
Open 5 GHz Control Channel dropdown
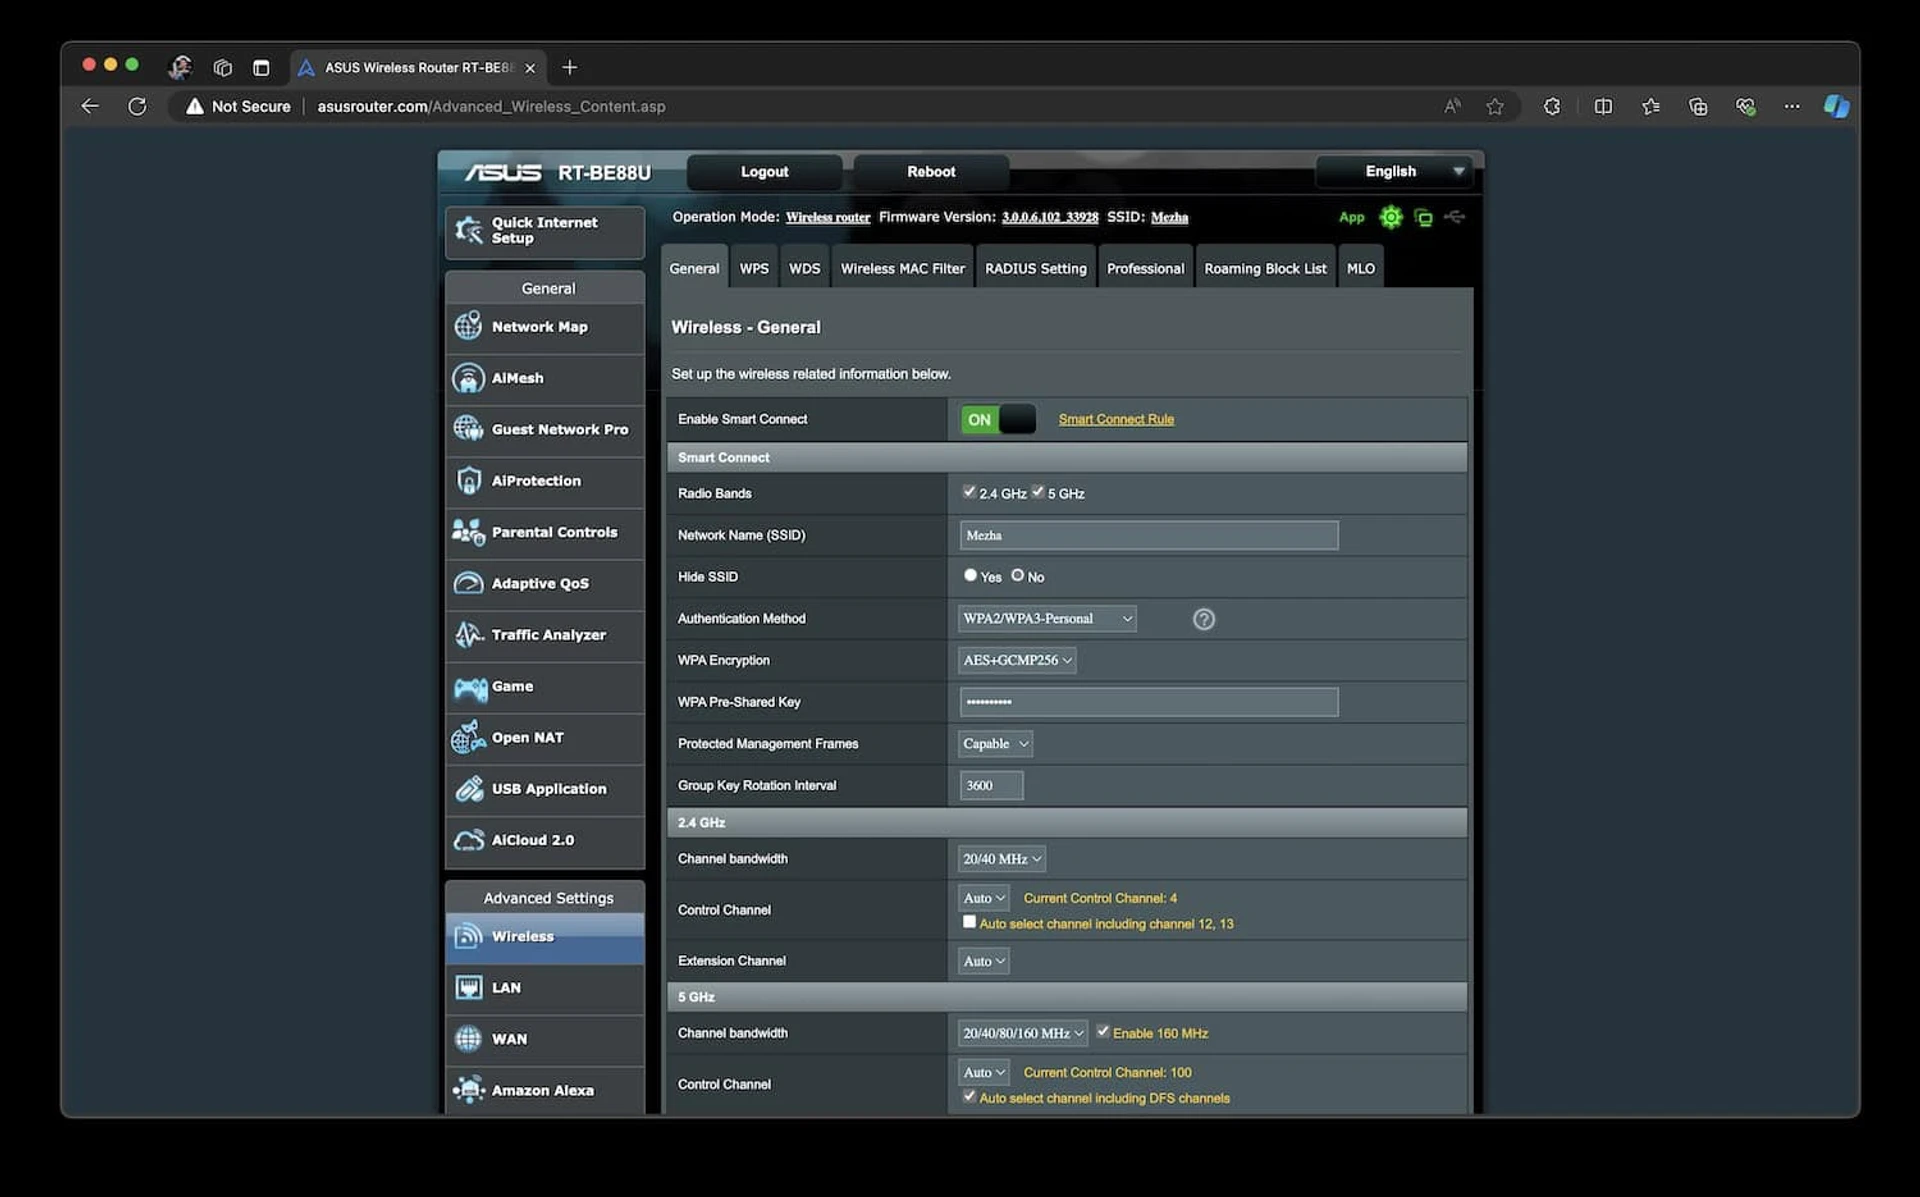tap(984, 1072)
